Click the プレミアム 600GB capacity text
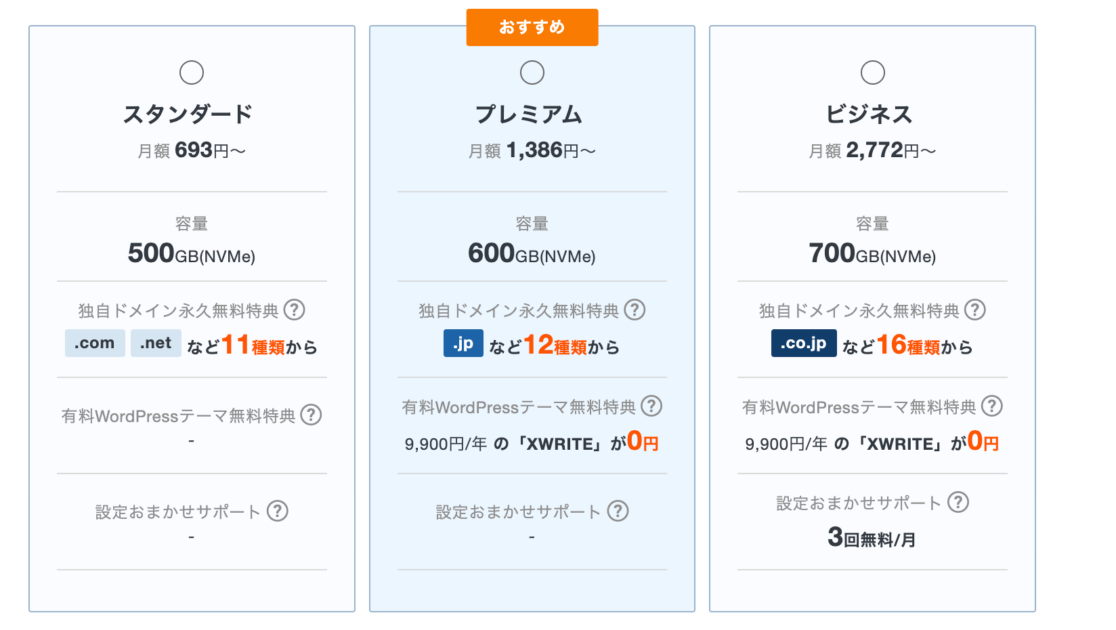1116x630 pixels. tap(532, 254)
